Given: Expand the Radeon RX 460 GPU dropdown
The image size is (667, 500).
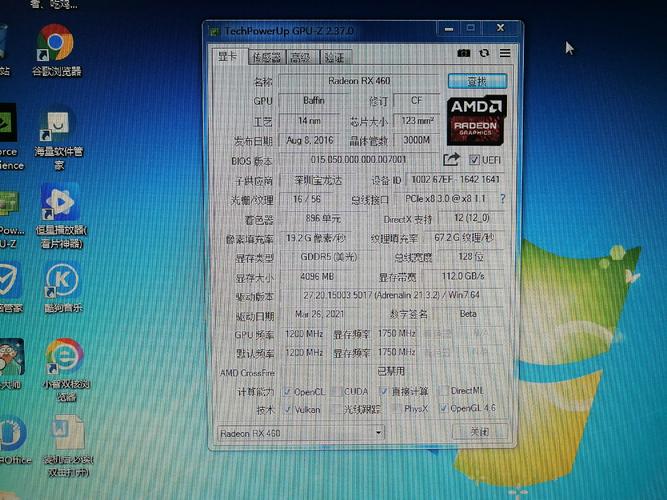Looking at the screenshot, I should 378,433.
